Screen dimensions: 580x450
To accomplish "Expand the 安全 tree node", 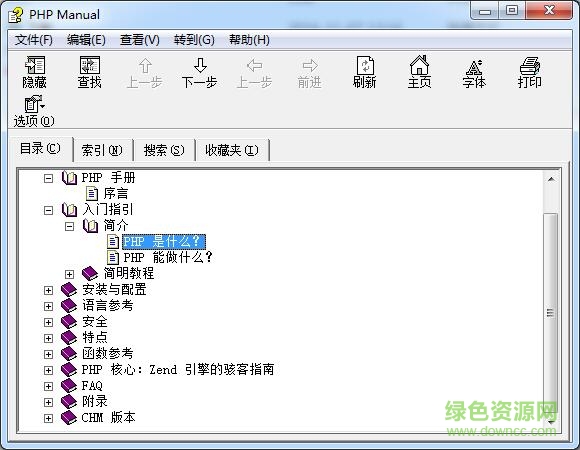I will coord(48,322).
